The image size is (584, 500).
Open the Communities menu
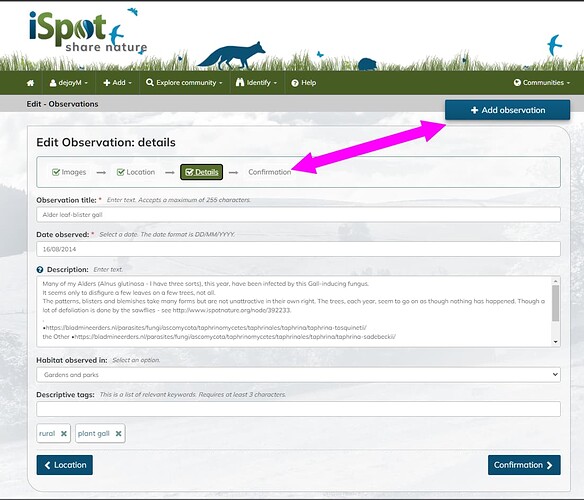coord(542,83)
